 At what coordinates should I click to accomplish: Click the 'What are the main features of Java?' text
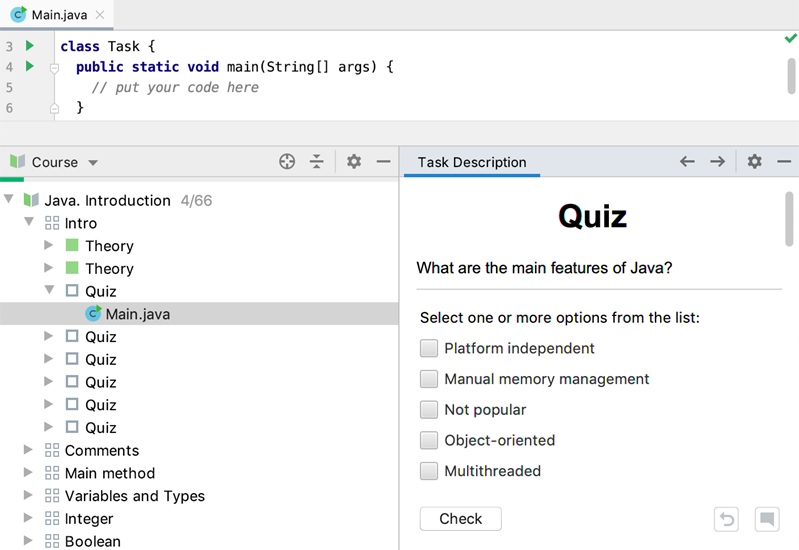[544, 268]
